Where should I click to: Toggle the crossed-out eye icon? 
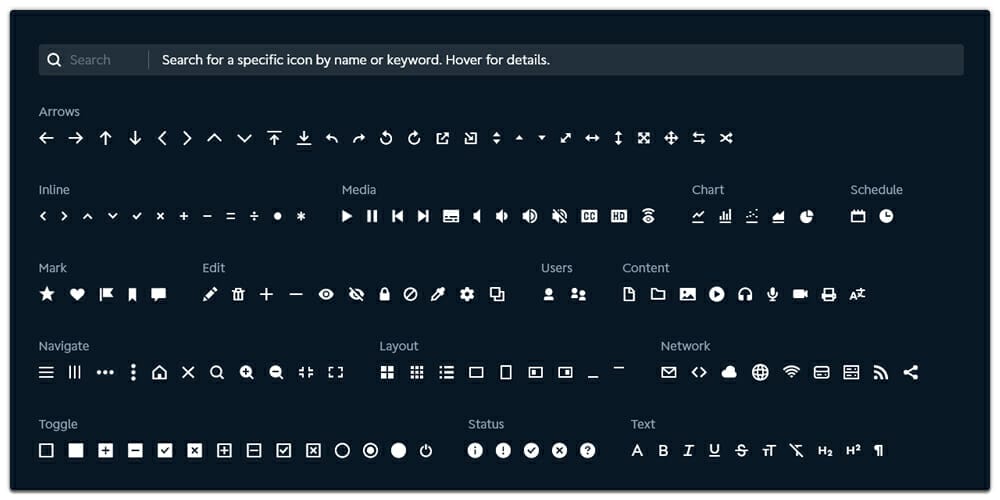point(356,294)
